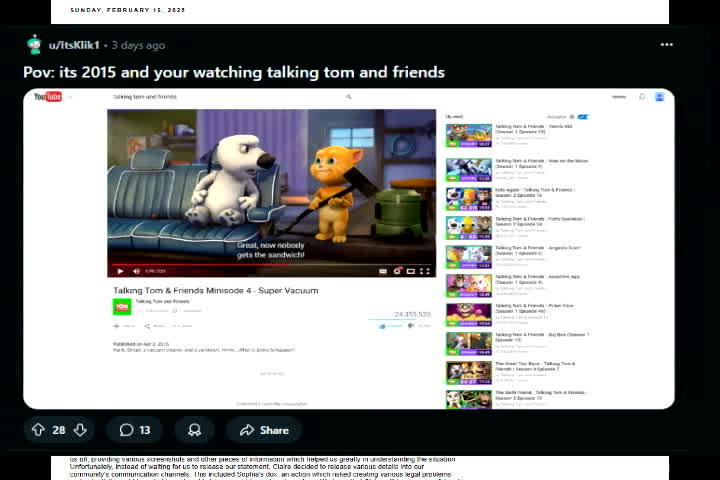This screenshot has width=720, height=480.
Task: Upvote the post by u/ItsKlik1
Action: [38, 430]
